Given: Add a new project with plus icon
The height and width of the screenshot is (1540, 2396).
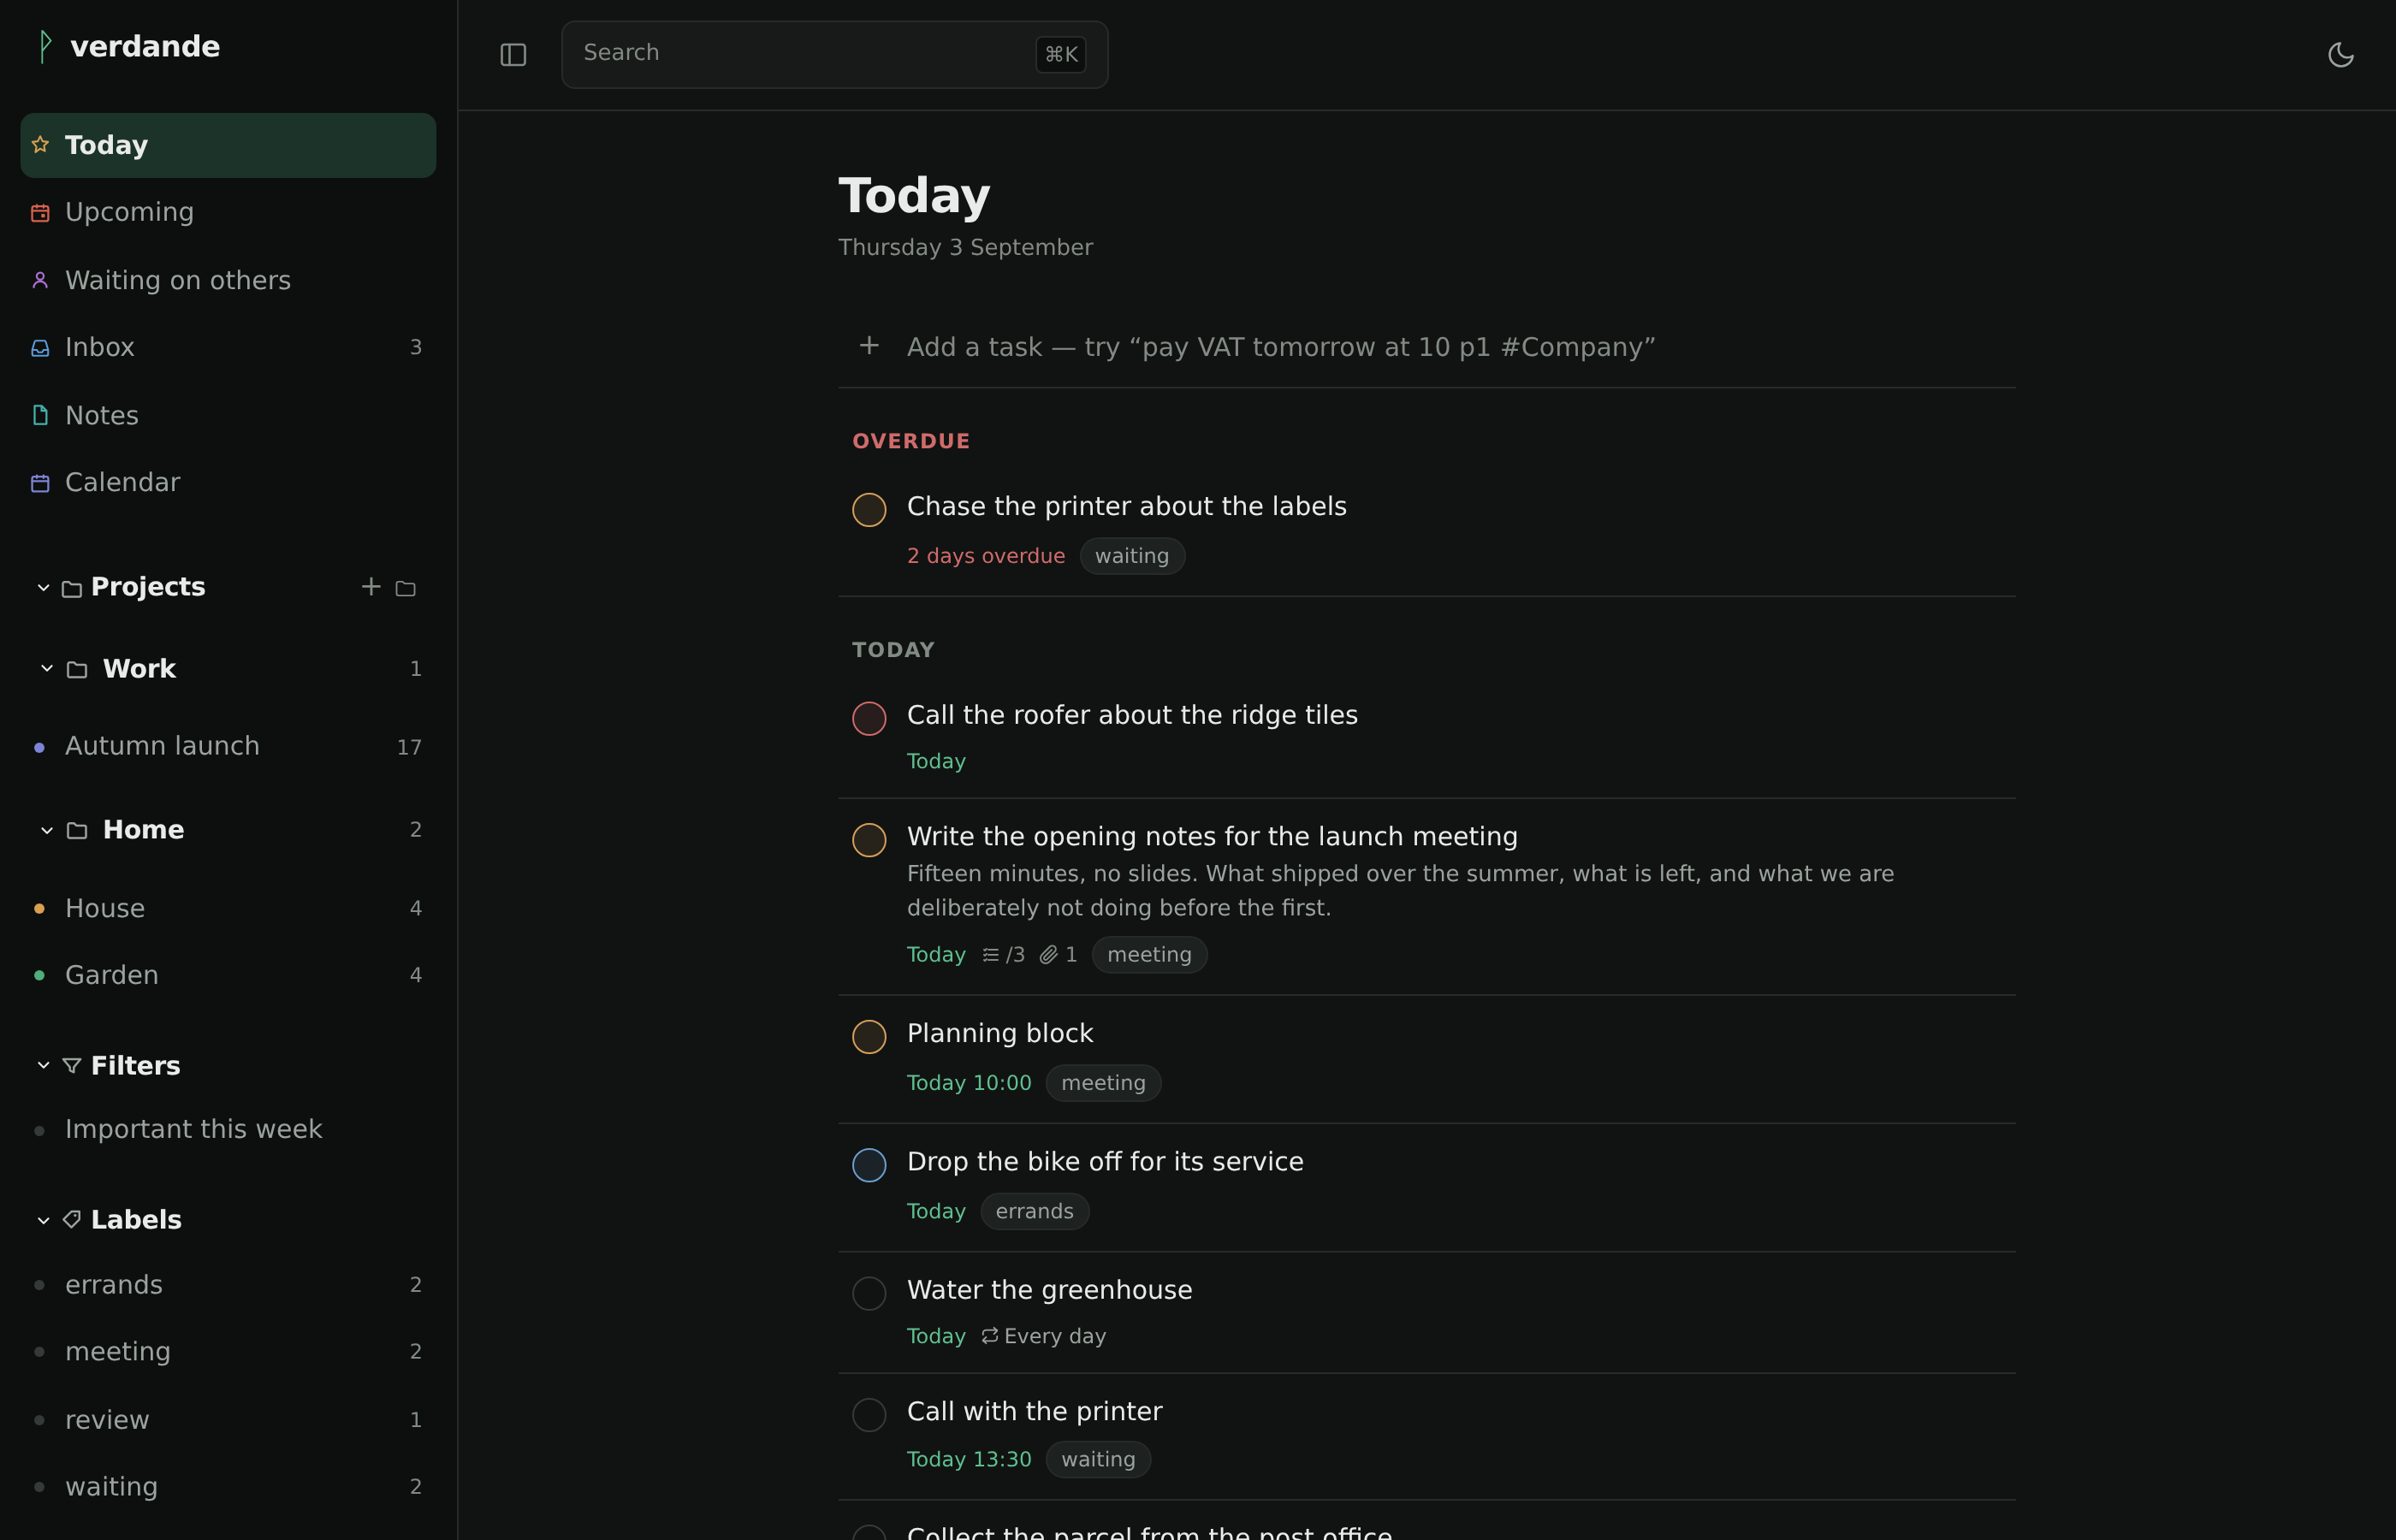Looking at the screenshot, I should click(371, 587).
